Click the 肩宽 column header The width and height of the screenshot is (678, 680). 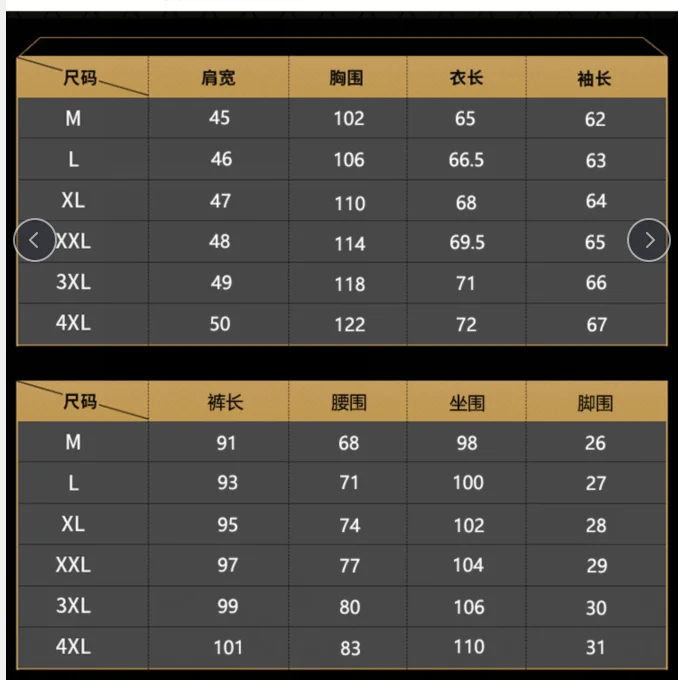click(219, 78)
